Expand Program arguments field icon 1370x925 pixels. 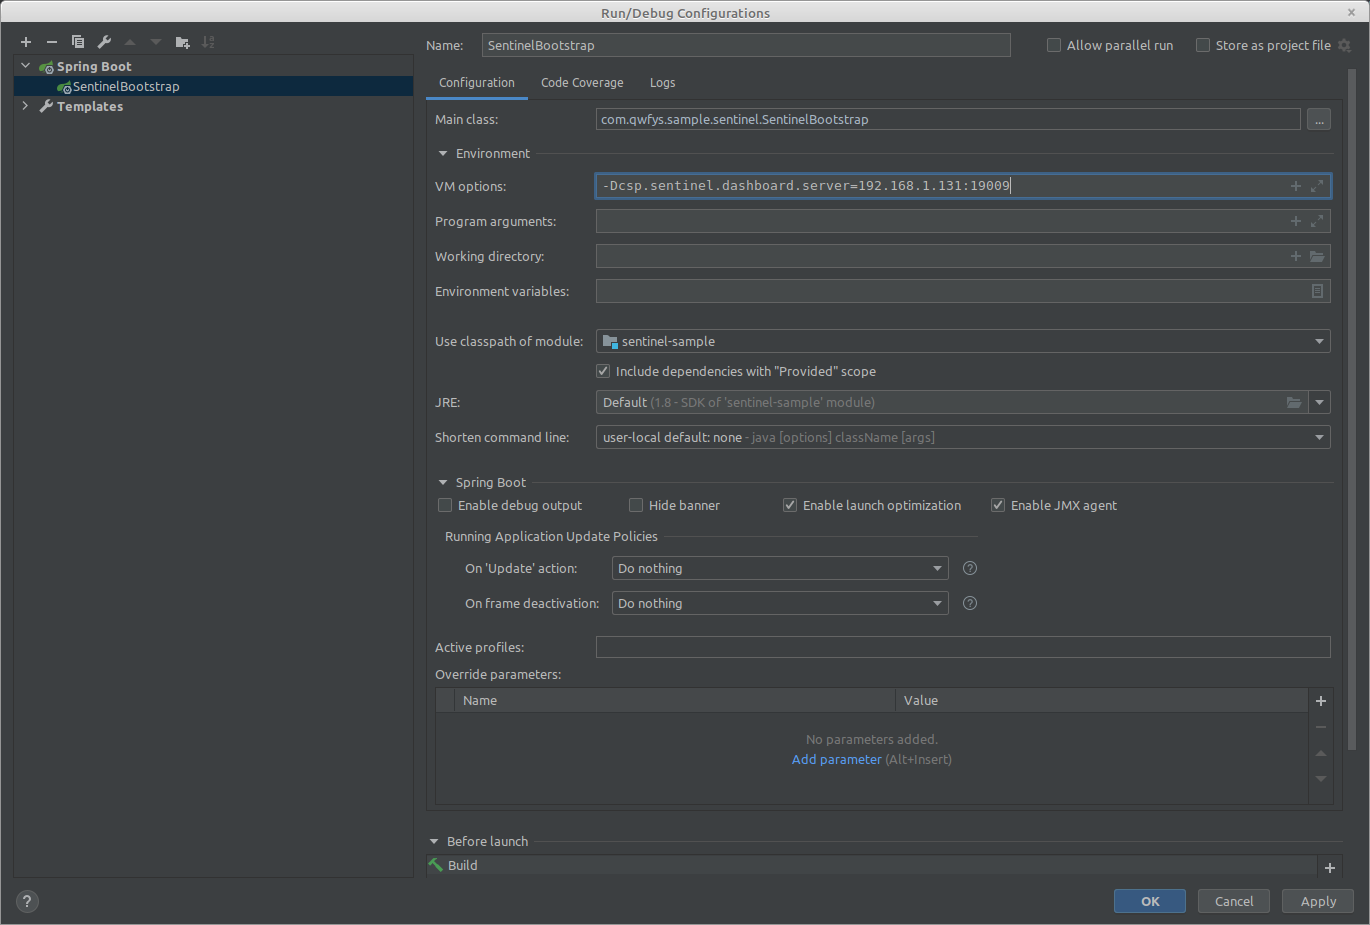pyautogui.click(x=1317, y=221)
